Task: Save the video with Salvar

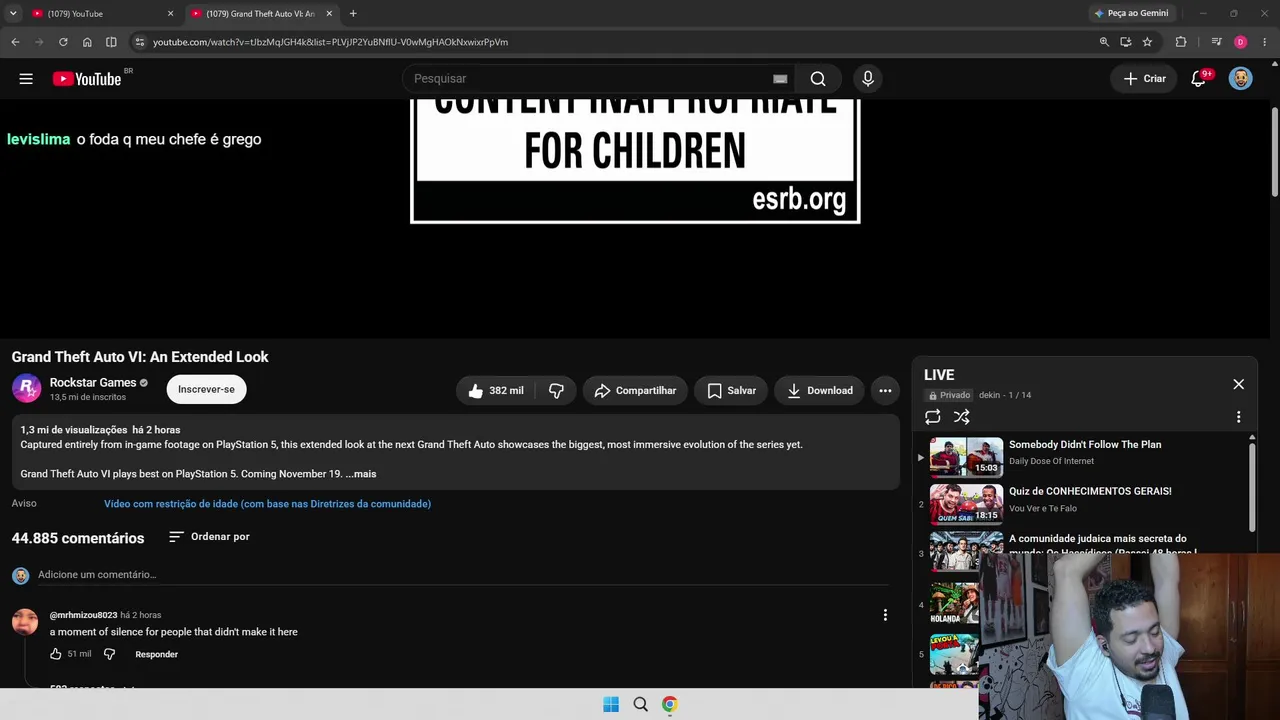Action: tap(731, 391)
